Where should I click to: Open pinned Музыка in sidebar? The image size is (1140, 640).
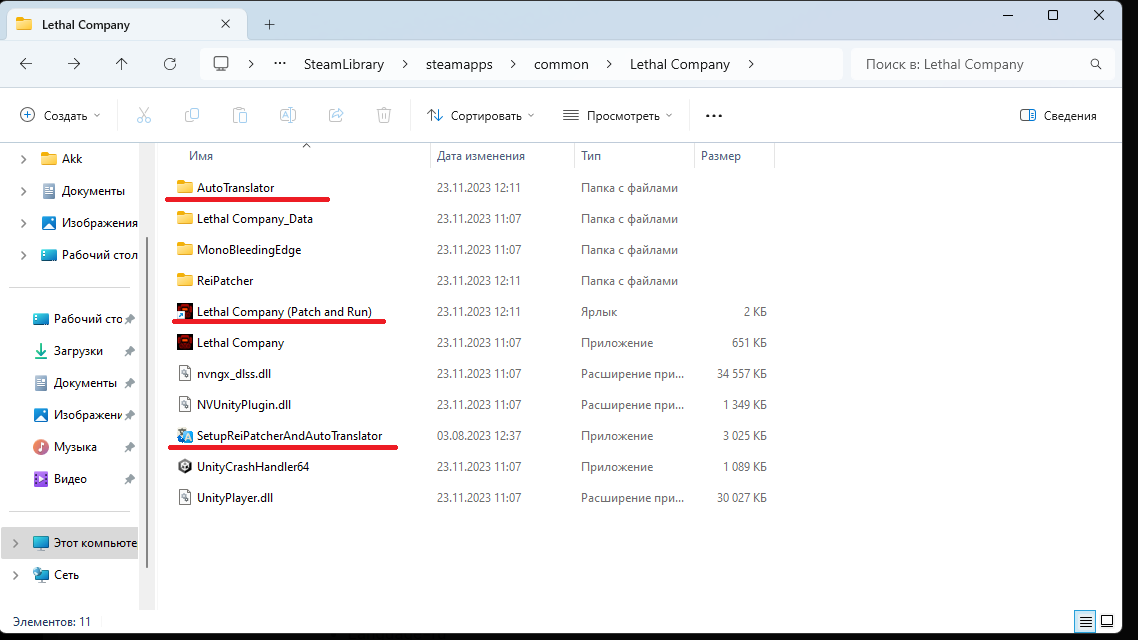pyautogui.click(x=75, y=447)
